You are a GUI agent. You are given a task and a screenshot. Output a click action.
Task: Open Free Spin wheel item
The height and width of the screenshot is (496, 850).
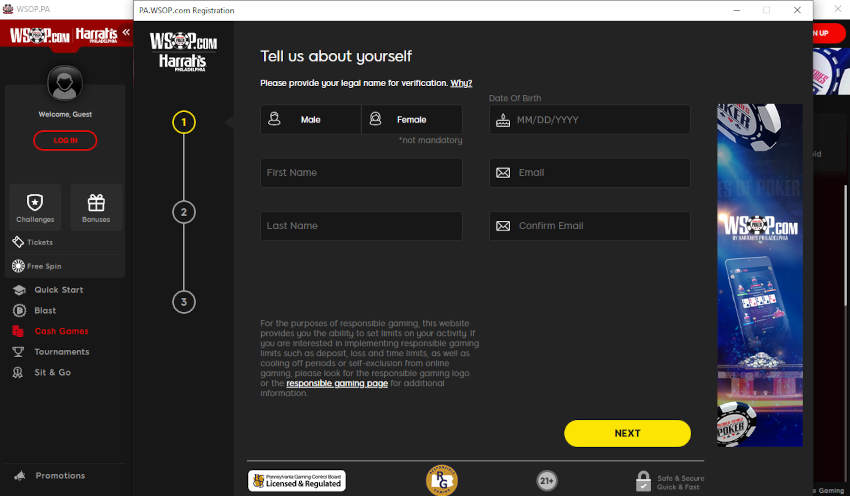37,266
